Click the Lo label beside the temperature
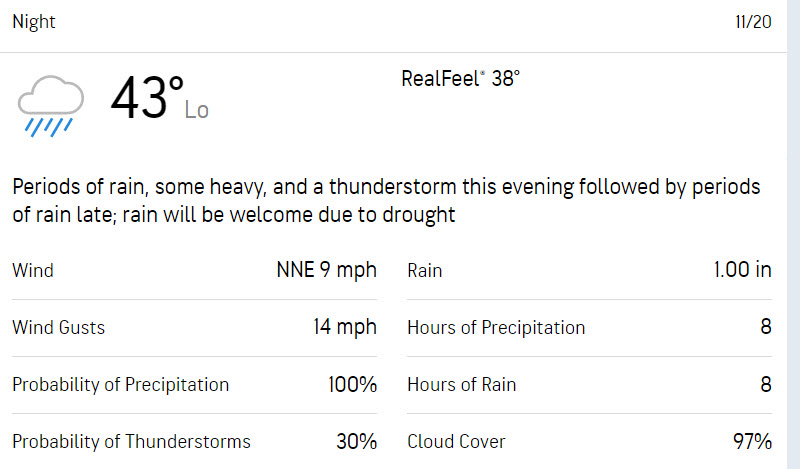Viewport: 800px width, 469px height. coord(196,110)
